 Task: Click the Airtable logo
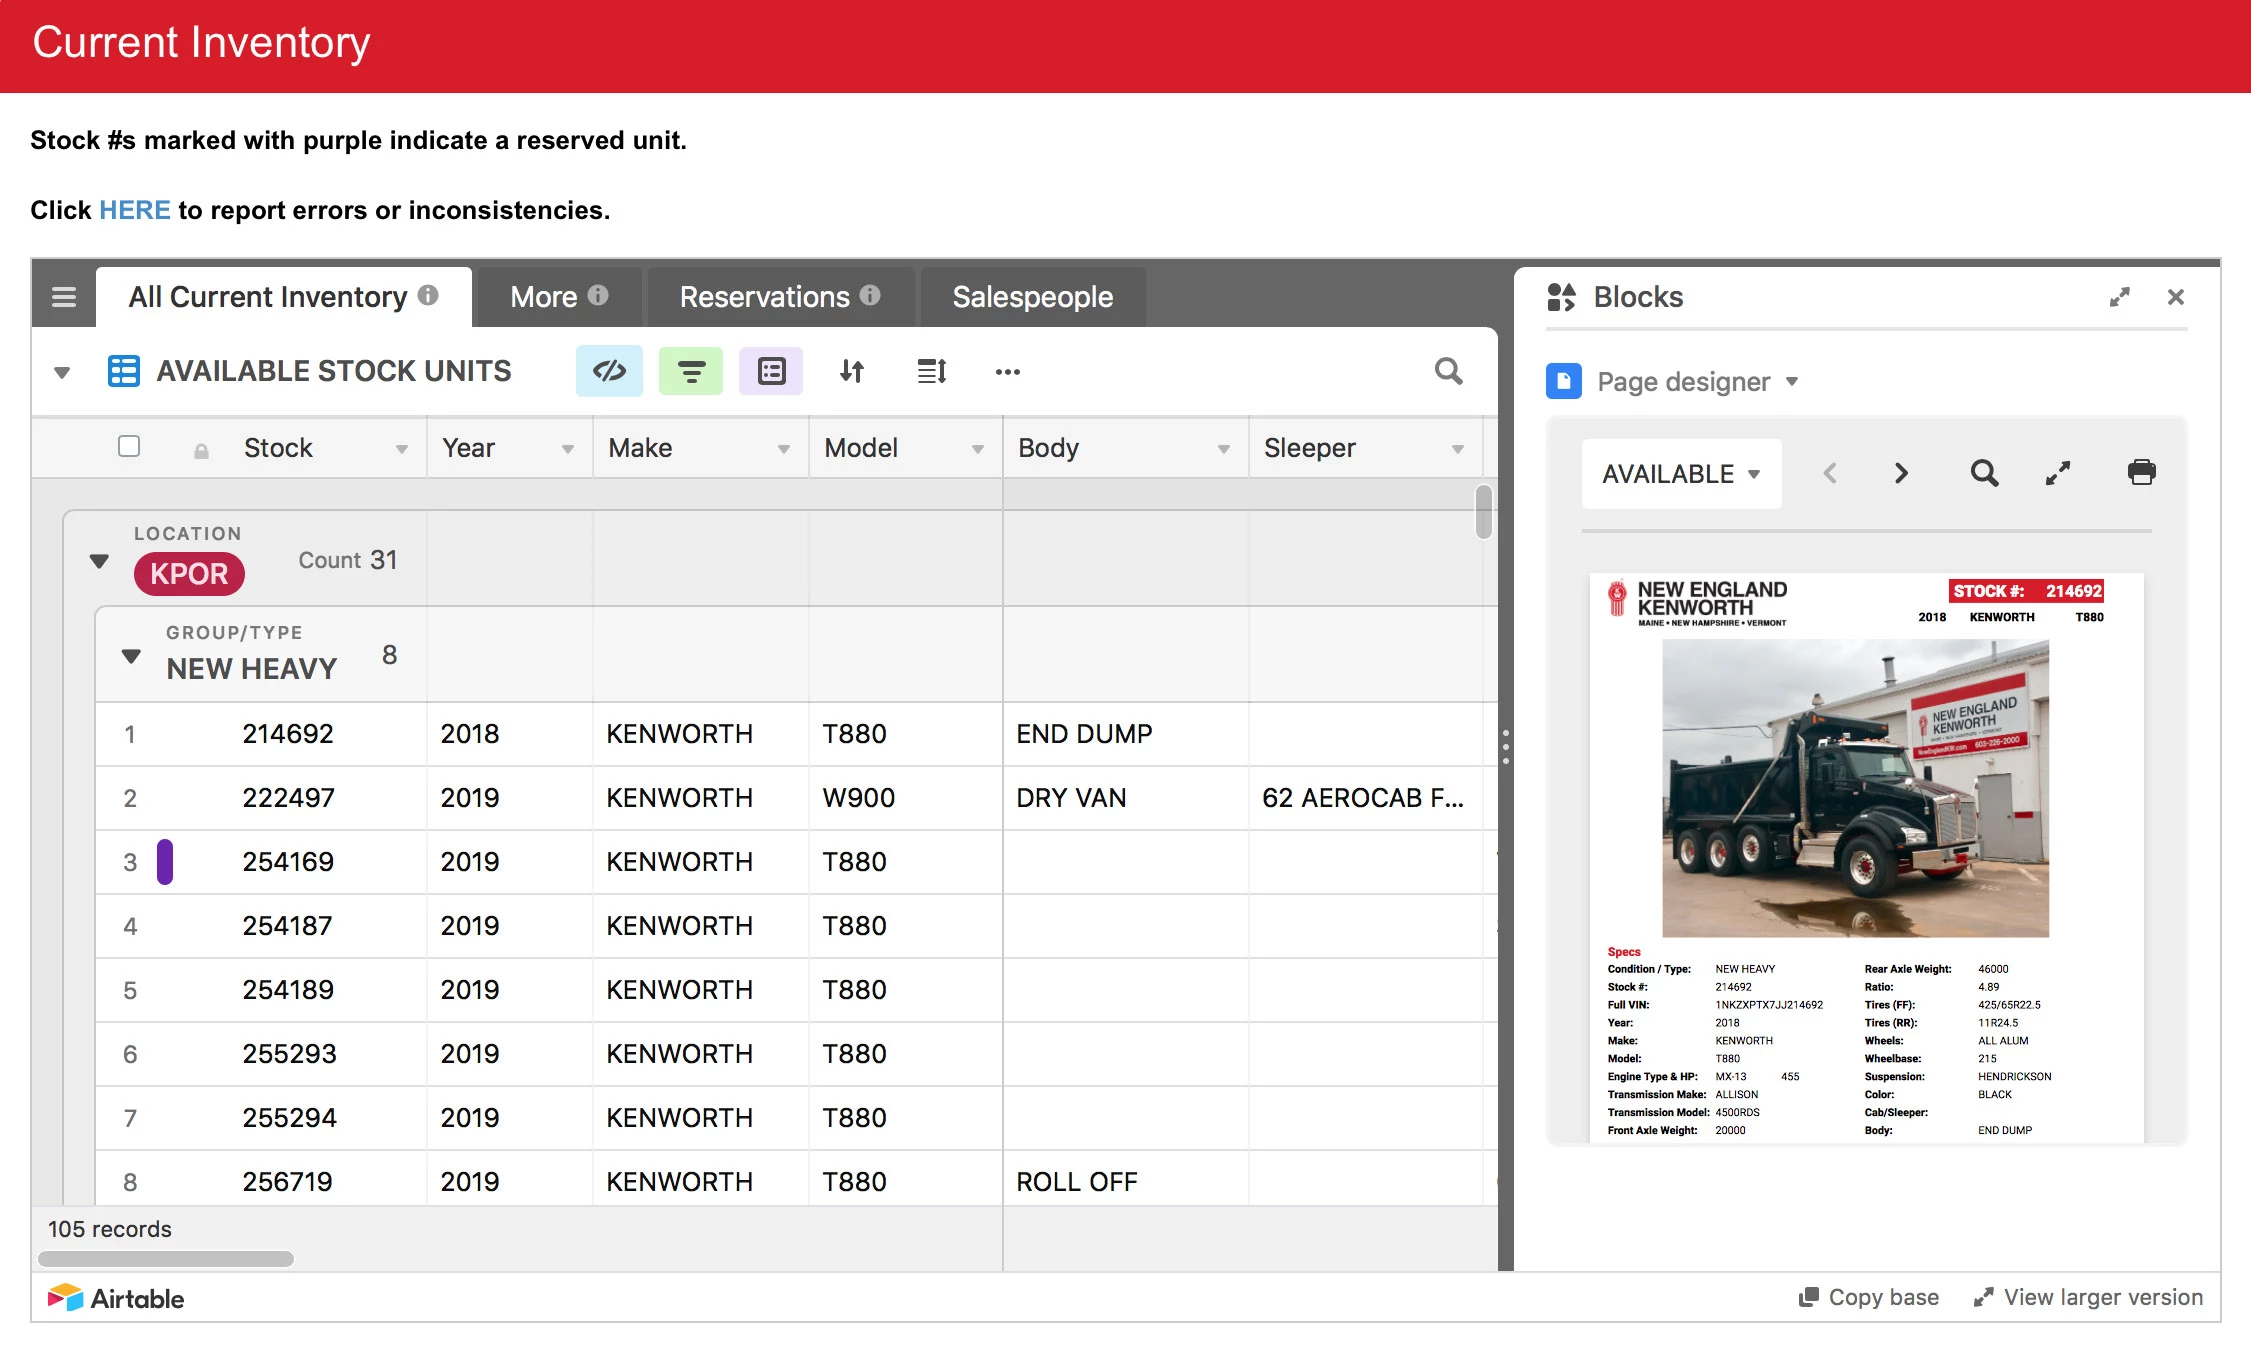116,1298
